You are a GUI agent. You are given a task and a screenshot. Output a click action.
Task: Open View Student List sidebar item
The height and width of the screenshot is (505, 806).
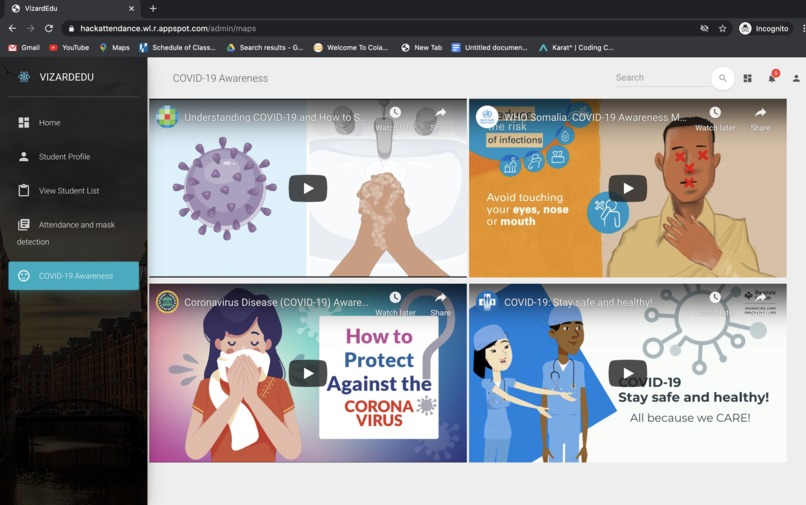(74, 190)
